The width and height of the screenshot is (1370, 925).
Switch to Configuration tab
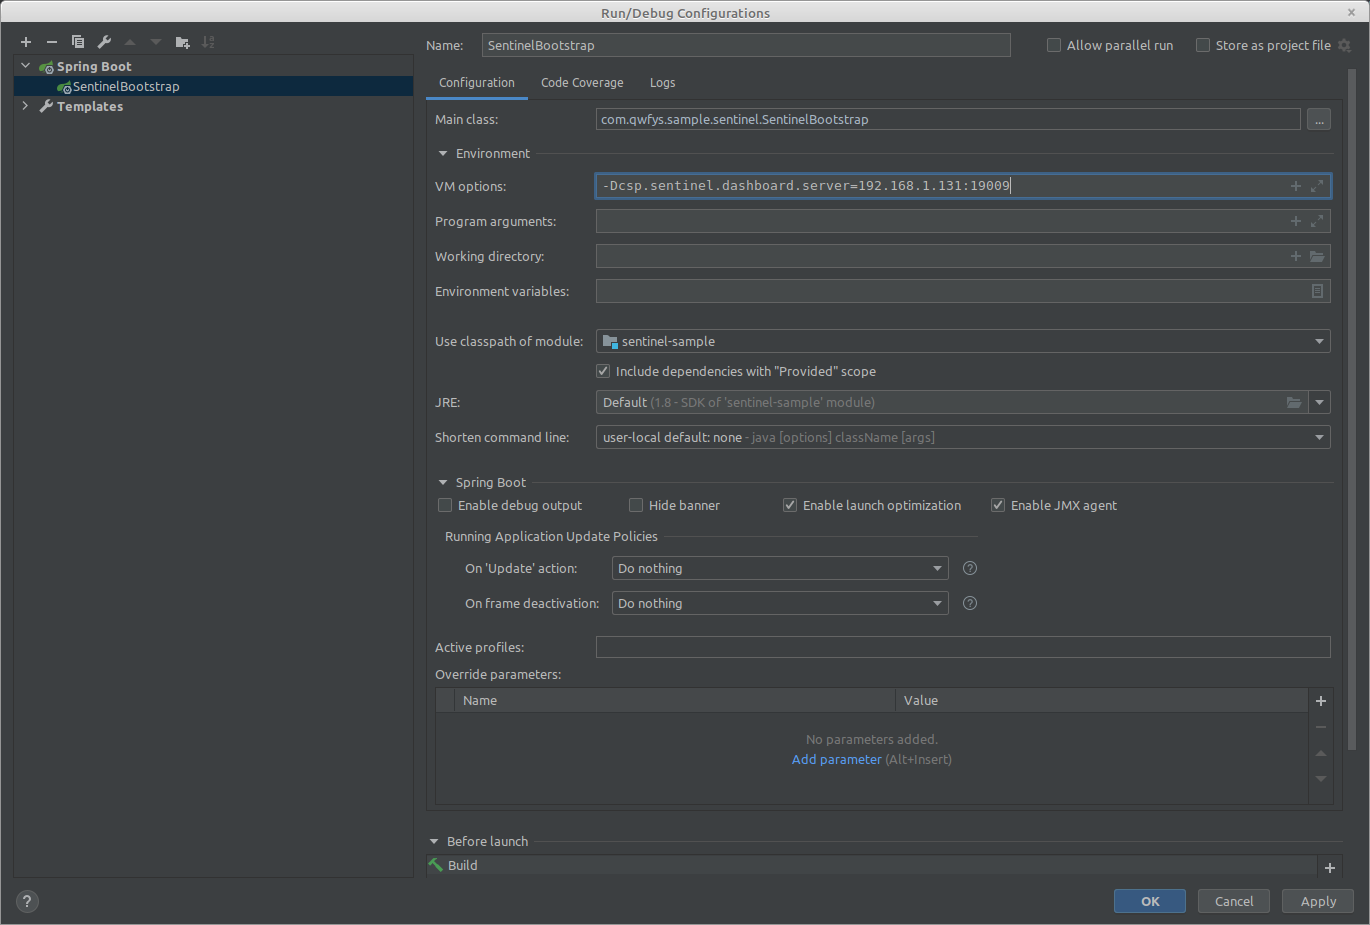pos(477,83)
